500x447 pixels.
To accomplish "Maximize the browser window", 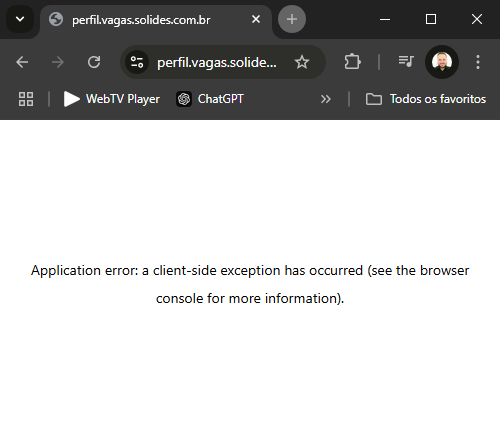I will click(431, 19).
